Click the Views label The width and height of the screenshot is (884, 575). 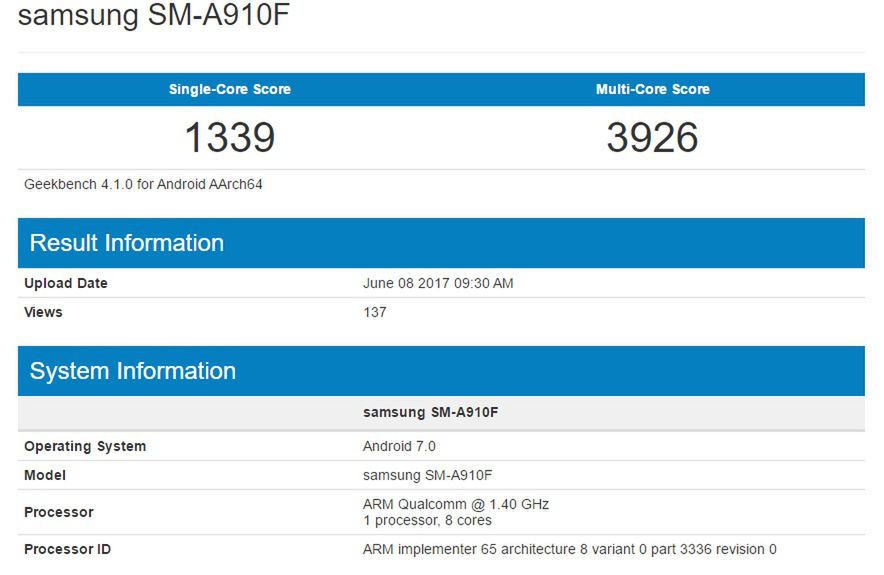tap(43, 312)
